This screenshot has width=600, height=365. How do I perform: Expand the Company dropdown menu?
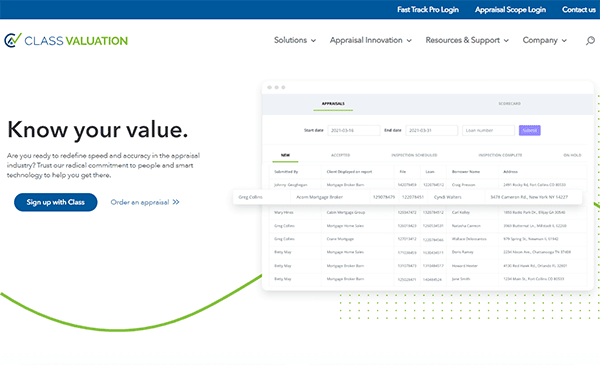click(545, 40)
